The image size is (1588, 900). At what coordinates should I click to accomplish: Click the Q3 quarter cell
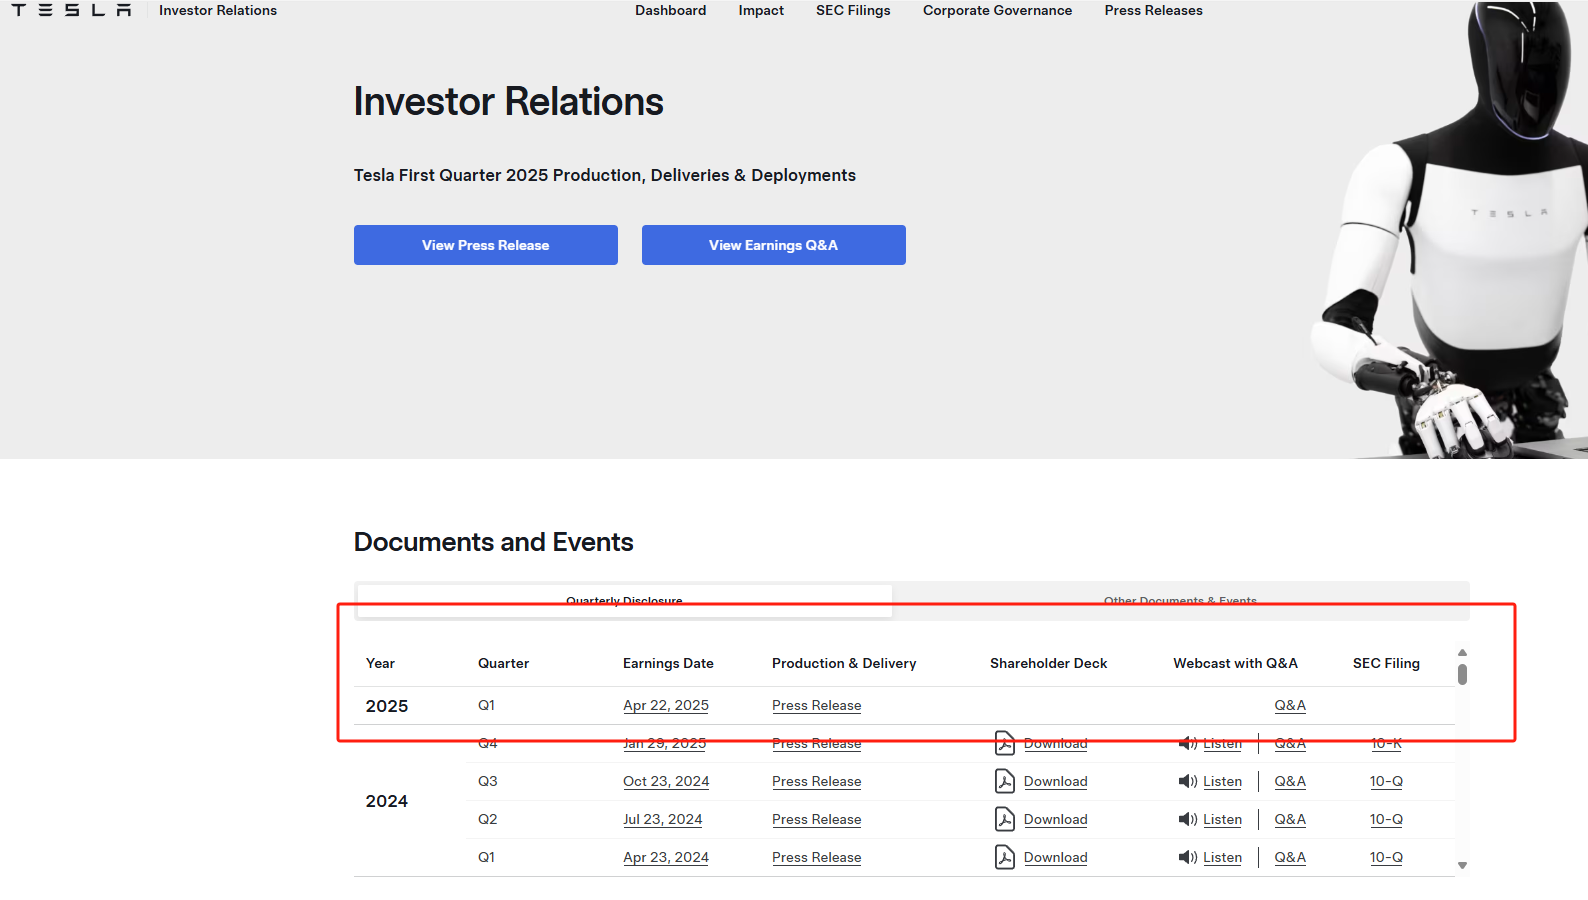click(x=487, y=781)
